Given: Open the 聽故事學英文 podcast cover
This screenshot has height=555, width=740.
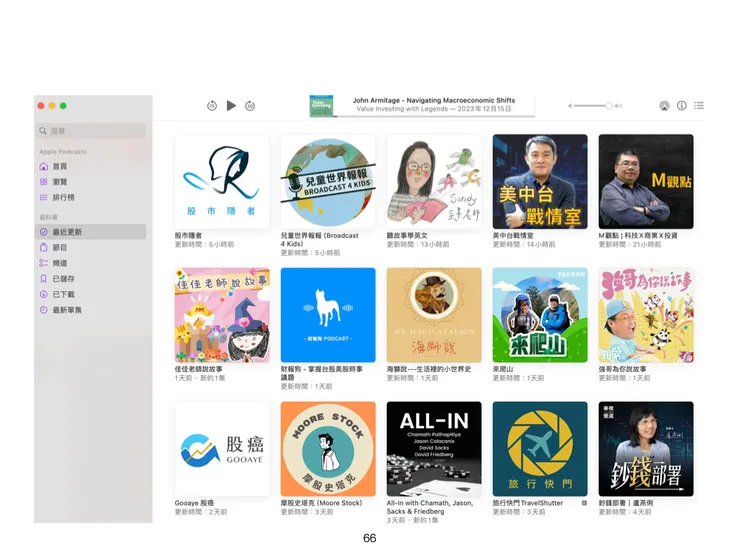Looking at the screenshot, I should coord(434,182).
